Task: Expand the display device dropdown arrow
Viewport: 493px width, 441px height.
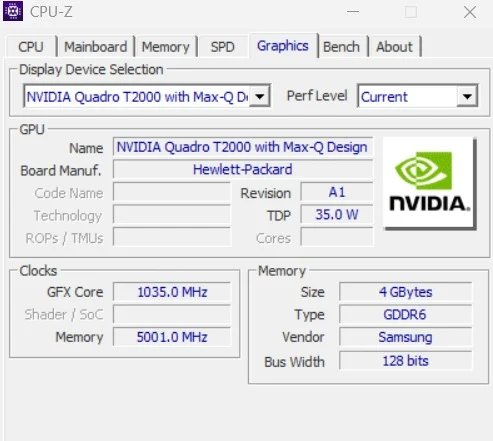Action: click(x=259, y=97)
